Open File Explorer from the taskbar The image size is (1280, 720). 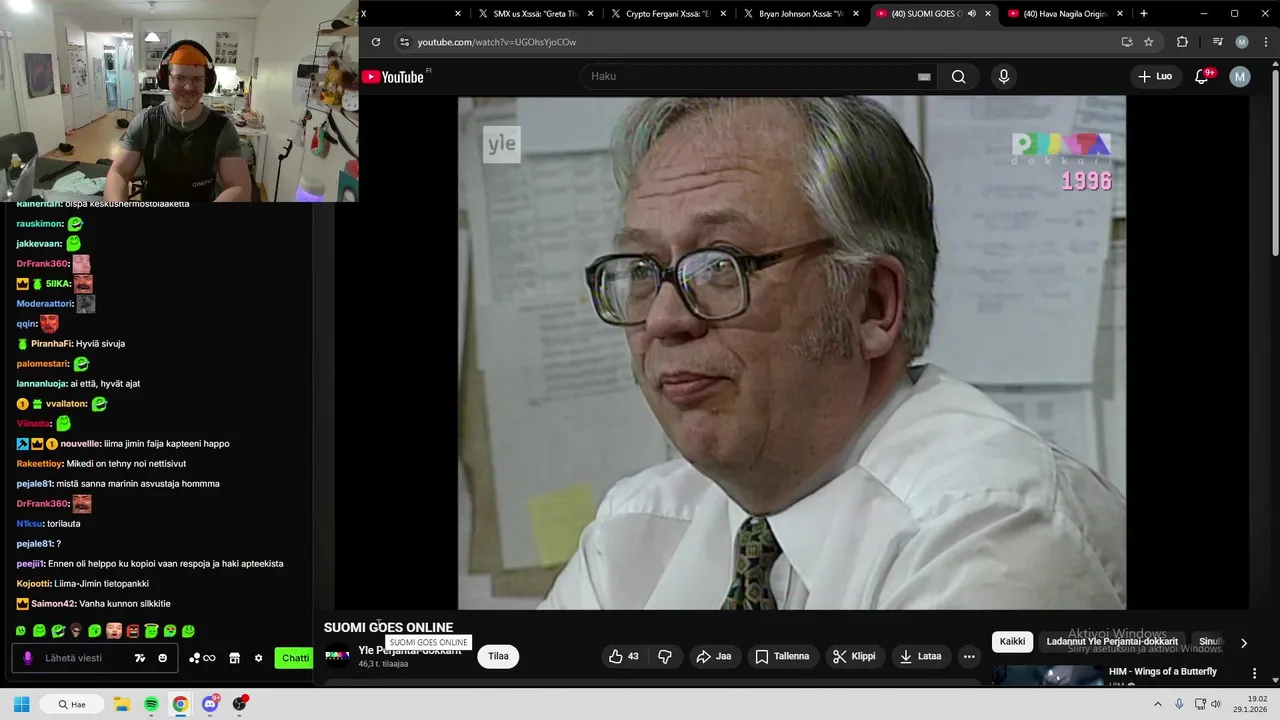pyautogui.click(x=122, y=704)
